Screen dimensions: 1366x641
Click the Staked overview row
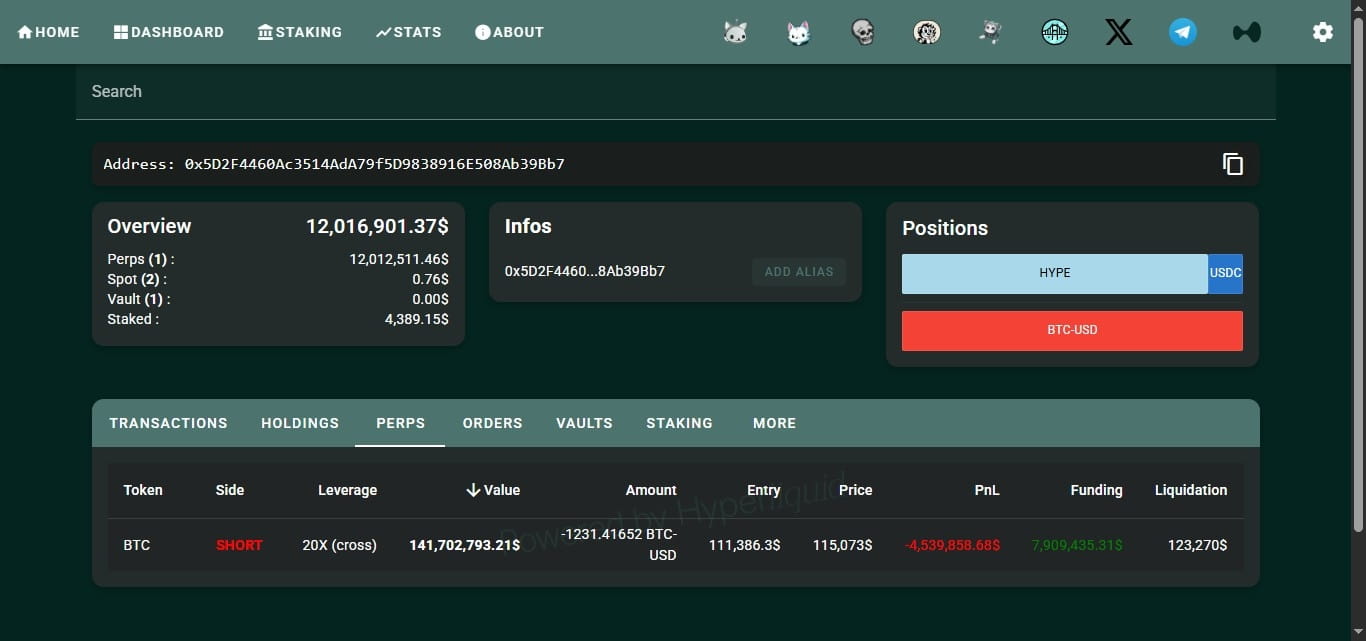[x=278, y=319]
